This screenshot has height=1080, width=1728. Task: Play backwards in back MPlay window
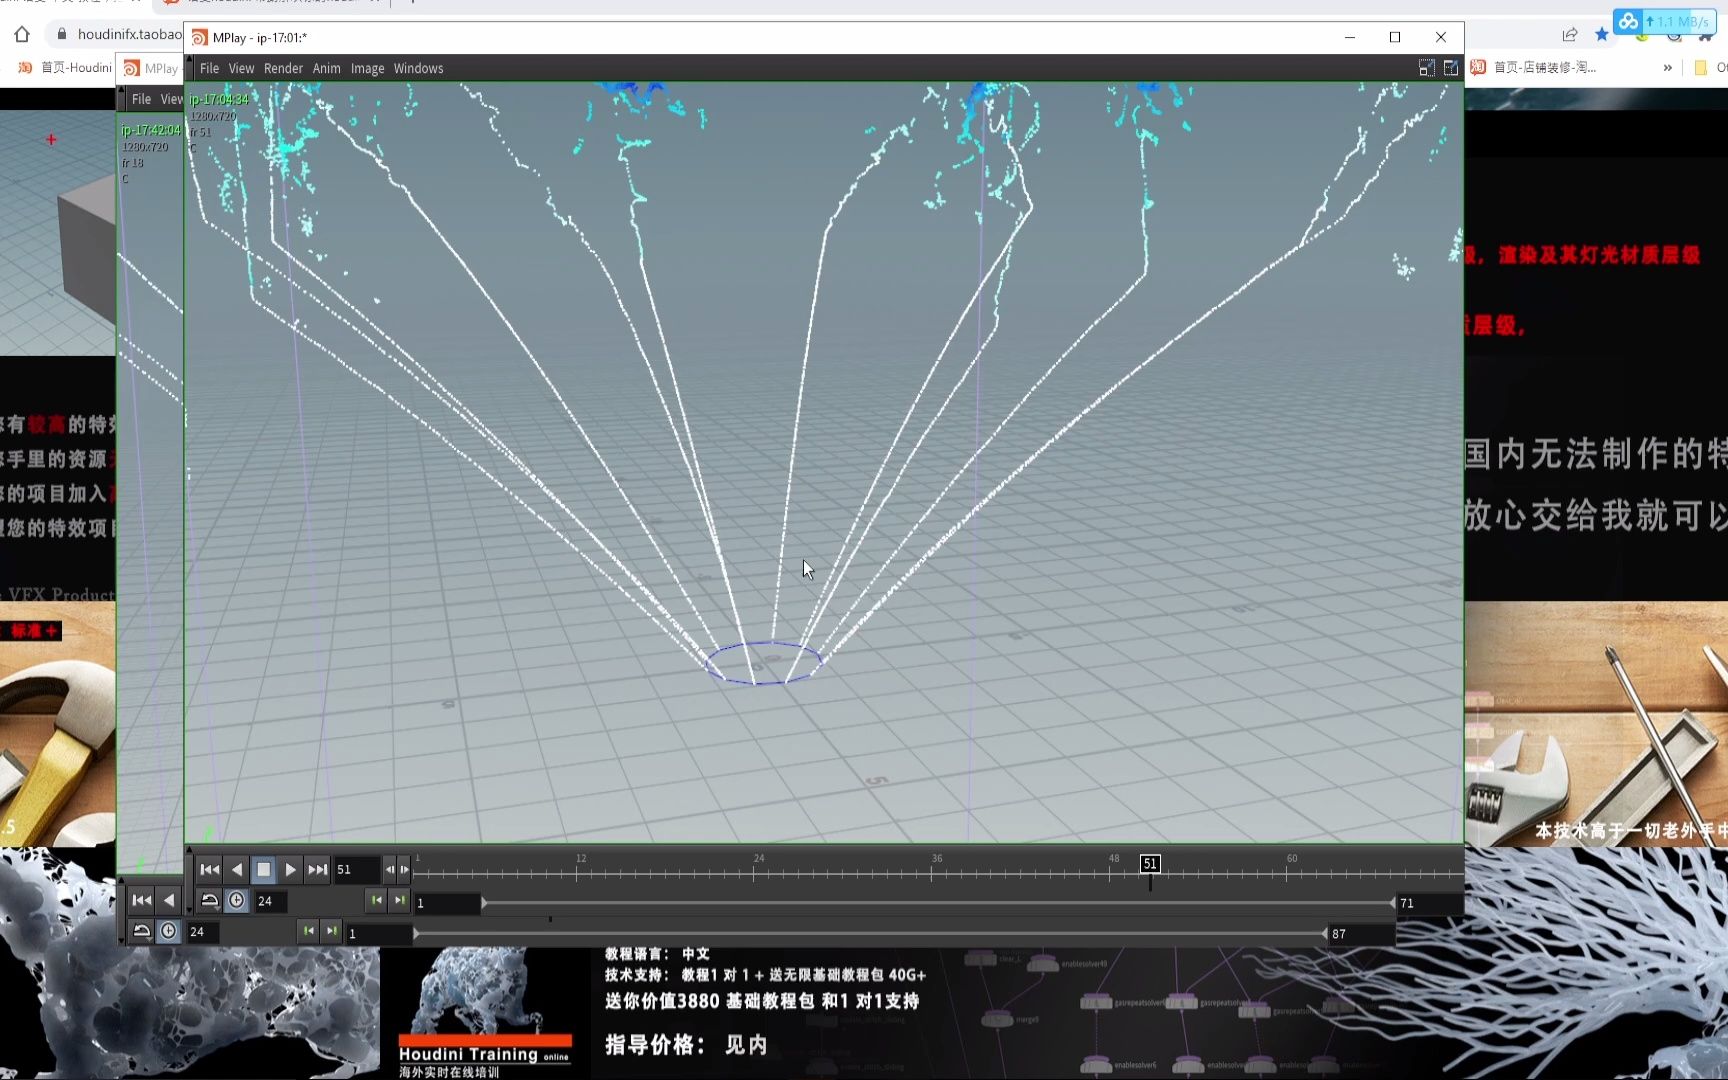click(x=169, y=900)
